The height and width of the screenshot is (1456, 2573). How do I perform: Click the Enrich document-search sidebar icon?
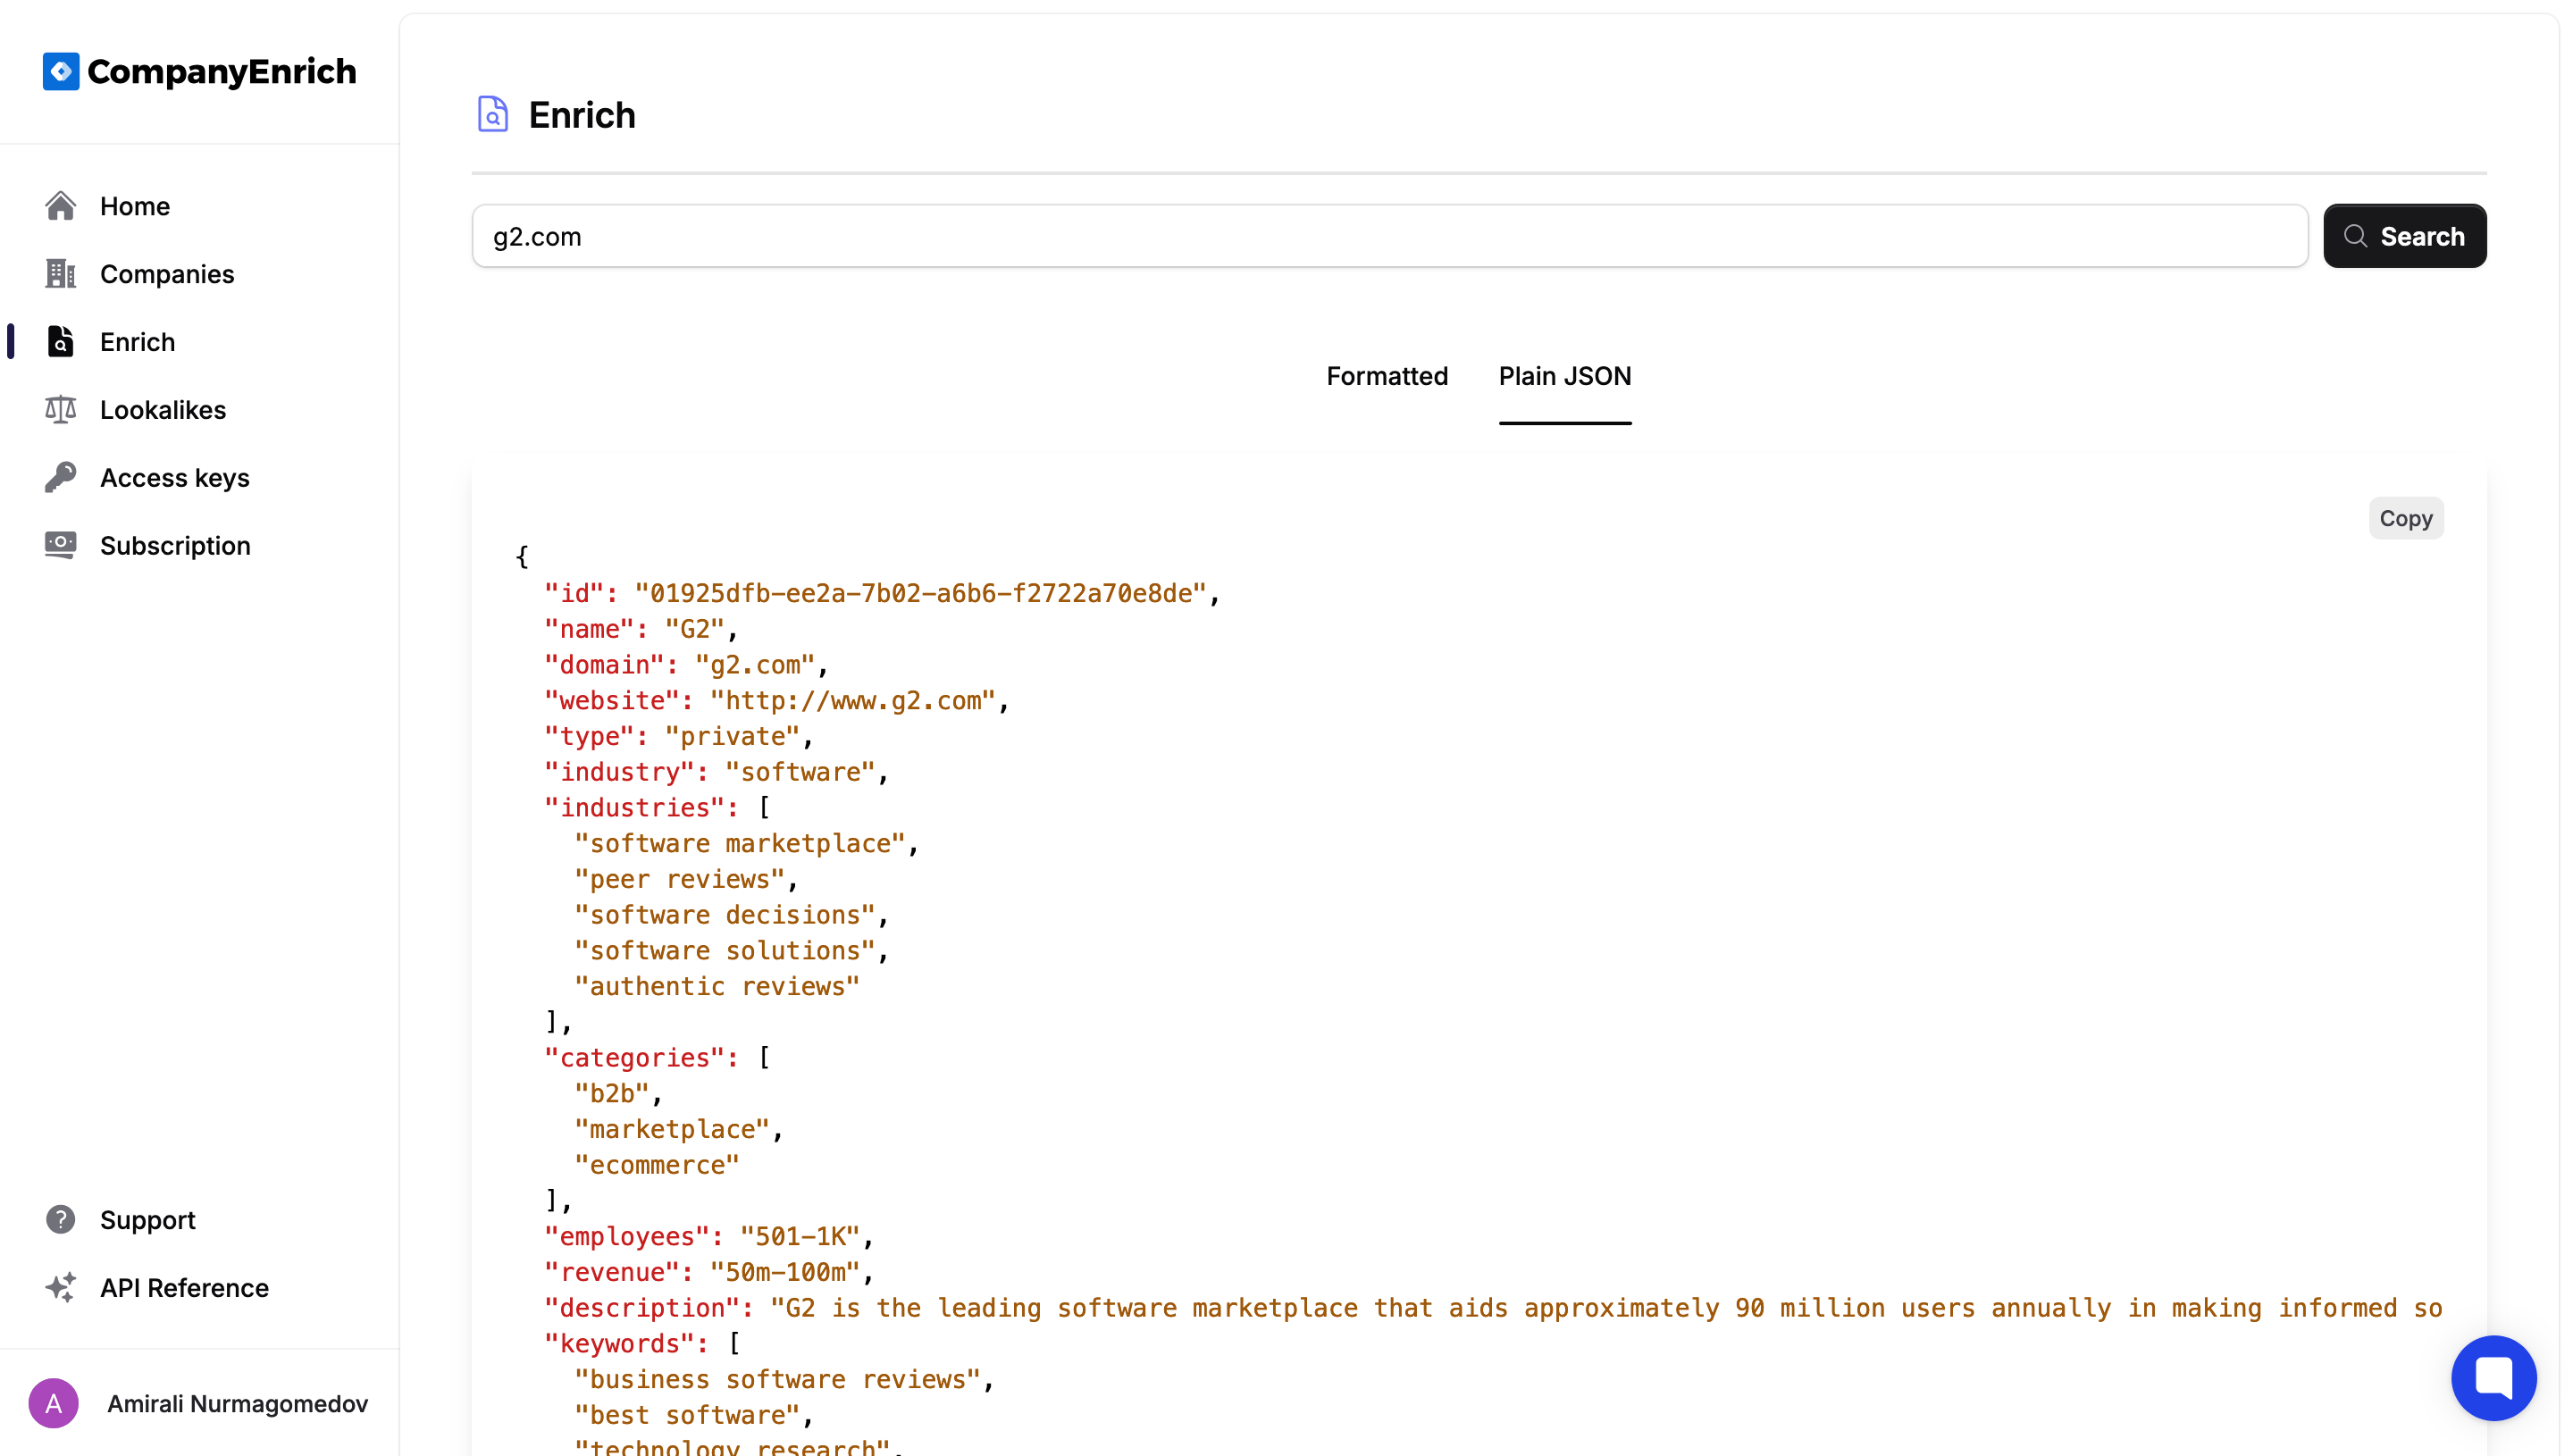pyautogui.click(x=61, y=342)
